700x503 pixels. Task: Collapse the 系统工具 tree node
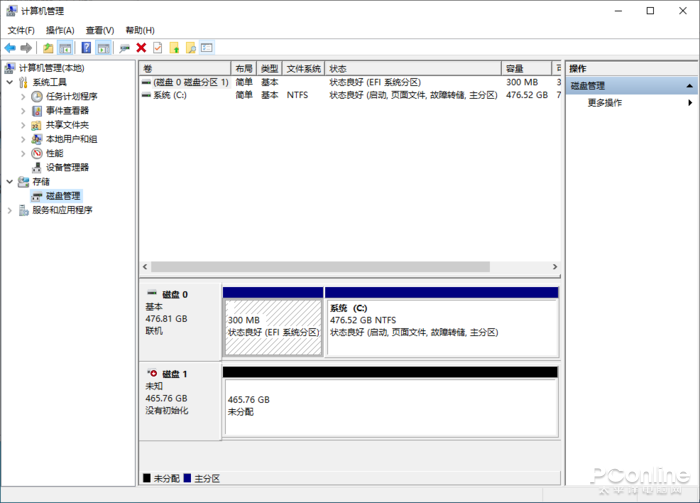[x=10, y=82]
